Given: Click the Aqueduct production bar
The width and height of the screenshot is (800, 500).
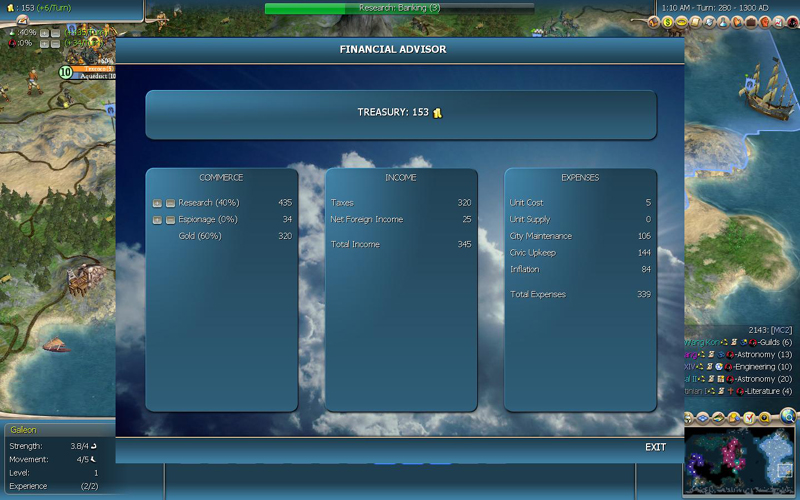Looking at the screenshot, I should (93, 76).
